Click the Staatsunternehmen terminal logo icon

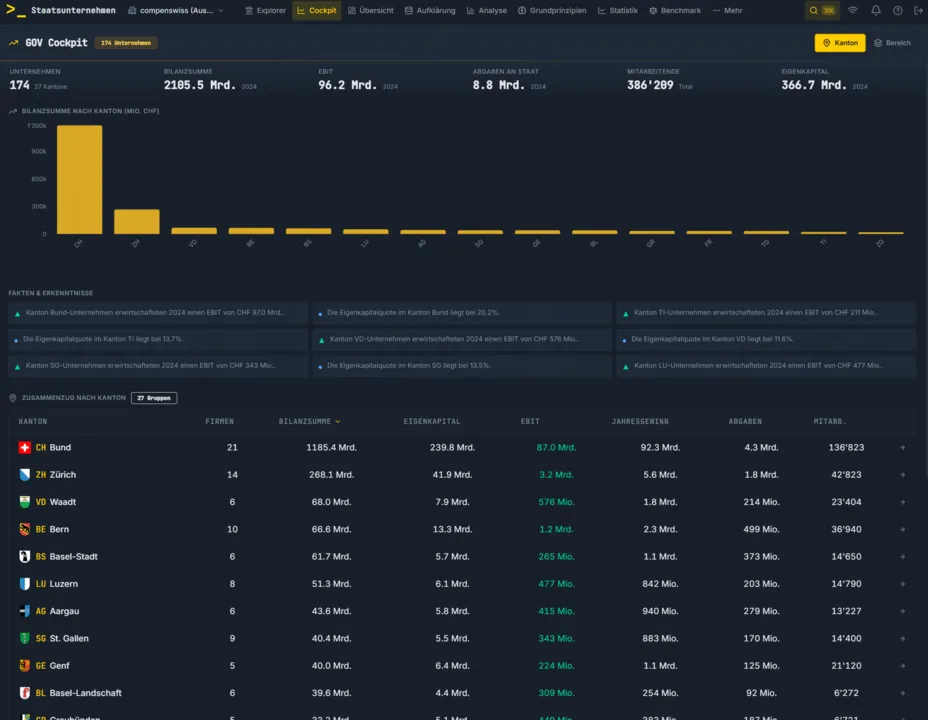click(x=15, y=11)
